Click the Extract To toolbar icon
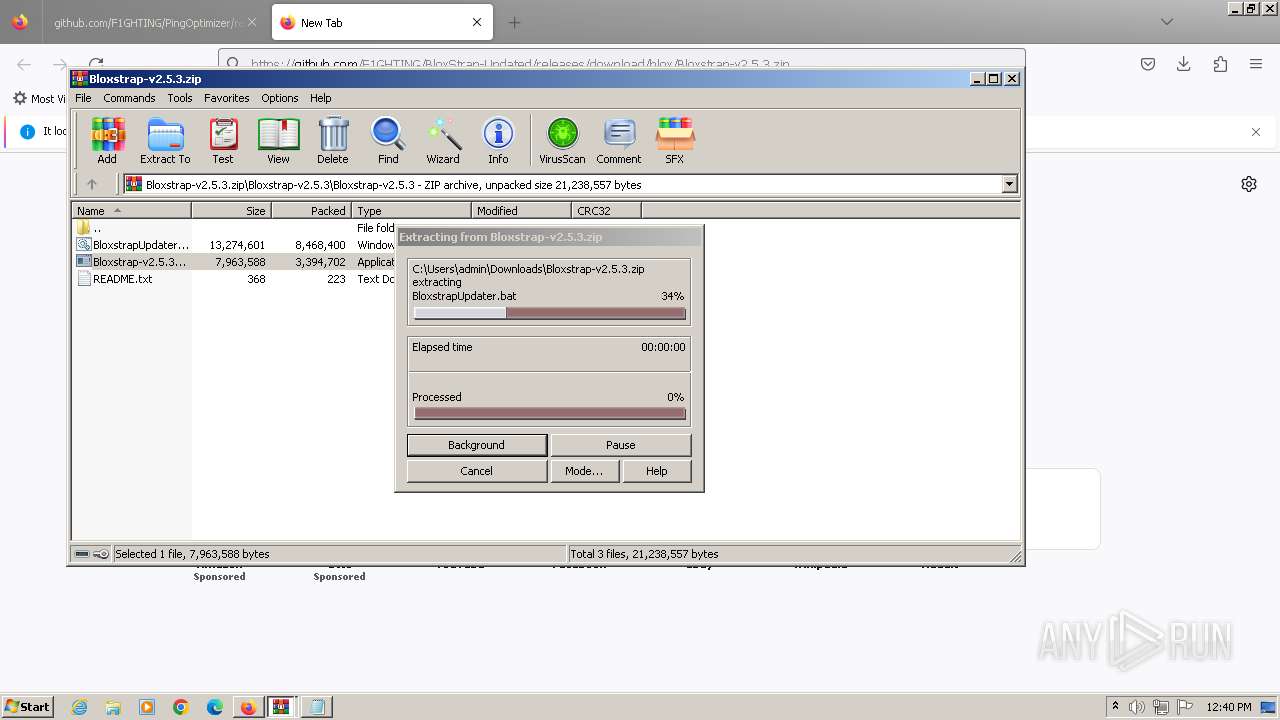The height and width of the screenshot is (720, 1280). tap(165, 140)
